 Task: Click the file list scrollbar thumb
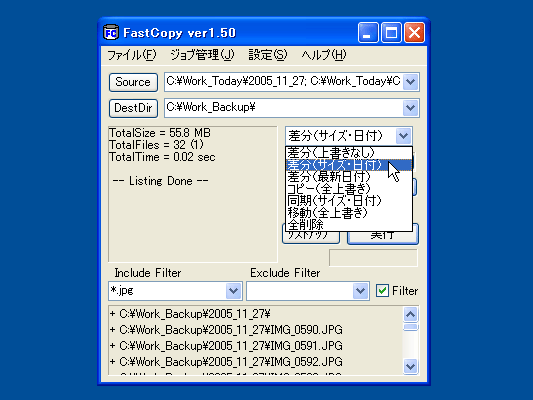411,327
